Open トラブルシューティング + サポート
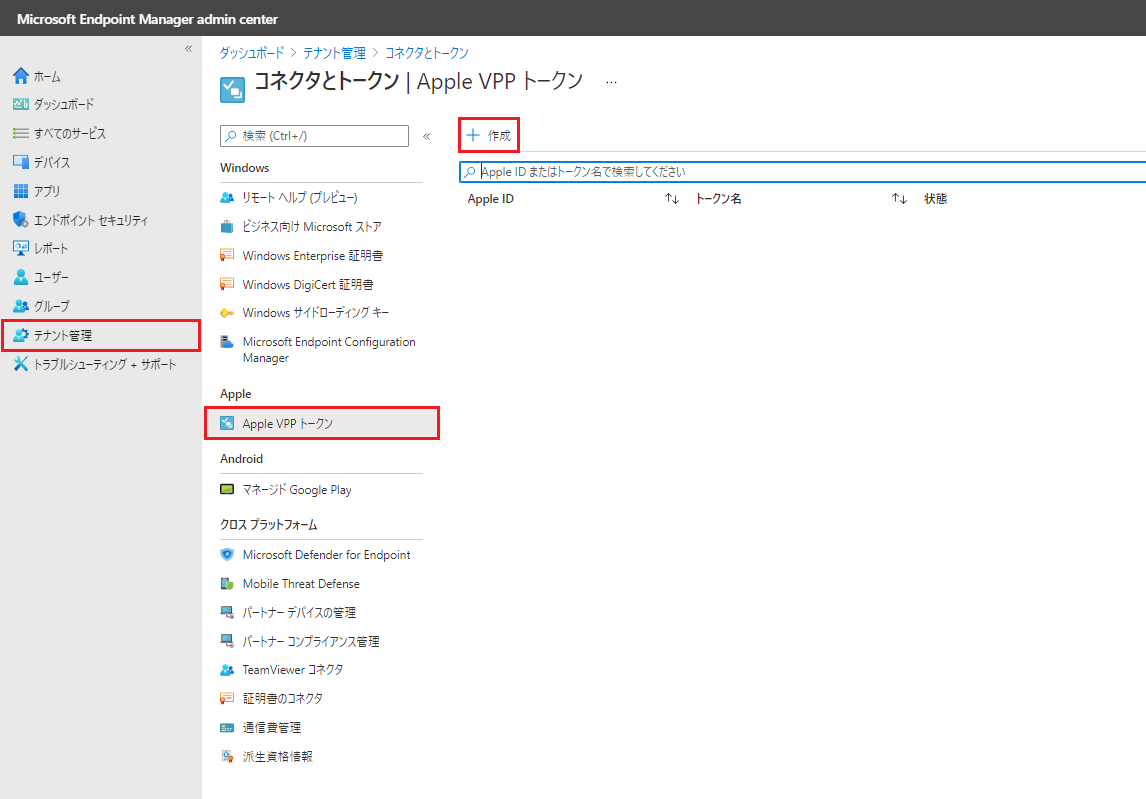Screen dimensions: 1146x799 coord(105,364)
